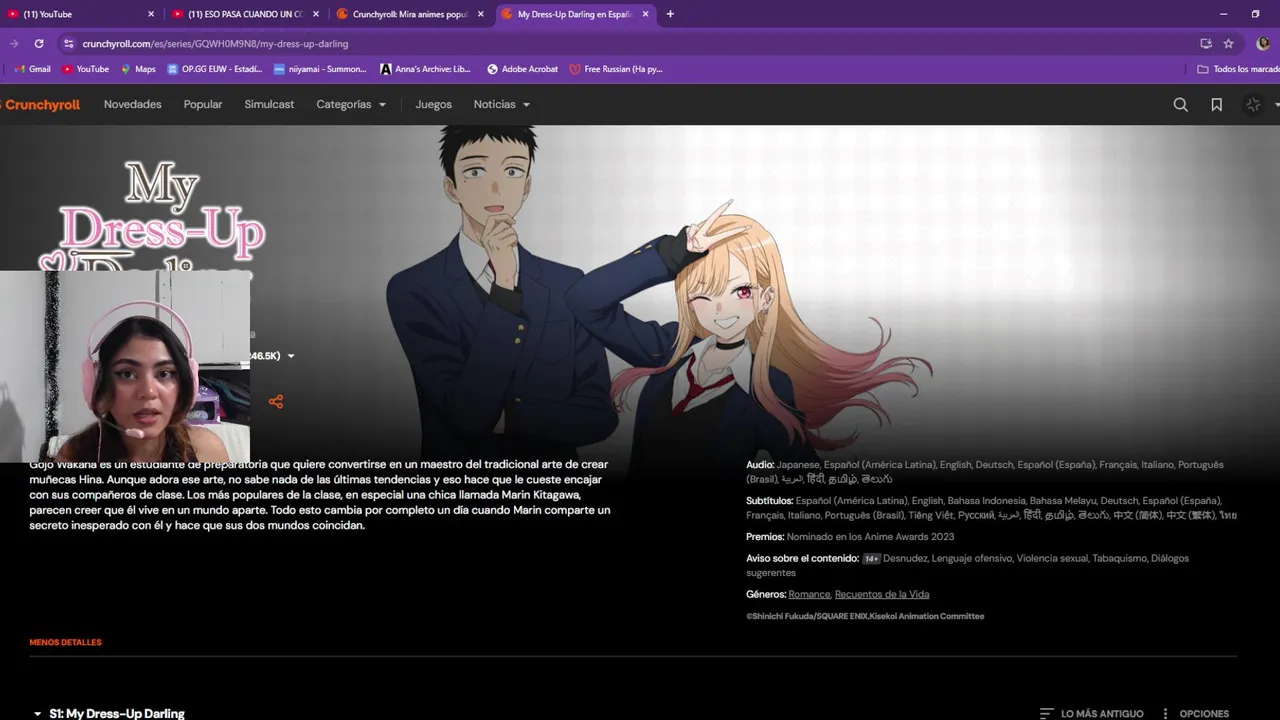Close the Crunchyroll Mira animes tab
This screenshot has width=1280, height=720.
(x=480, y=14)
